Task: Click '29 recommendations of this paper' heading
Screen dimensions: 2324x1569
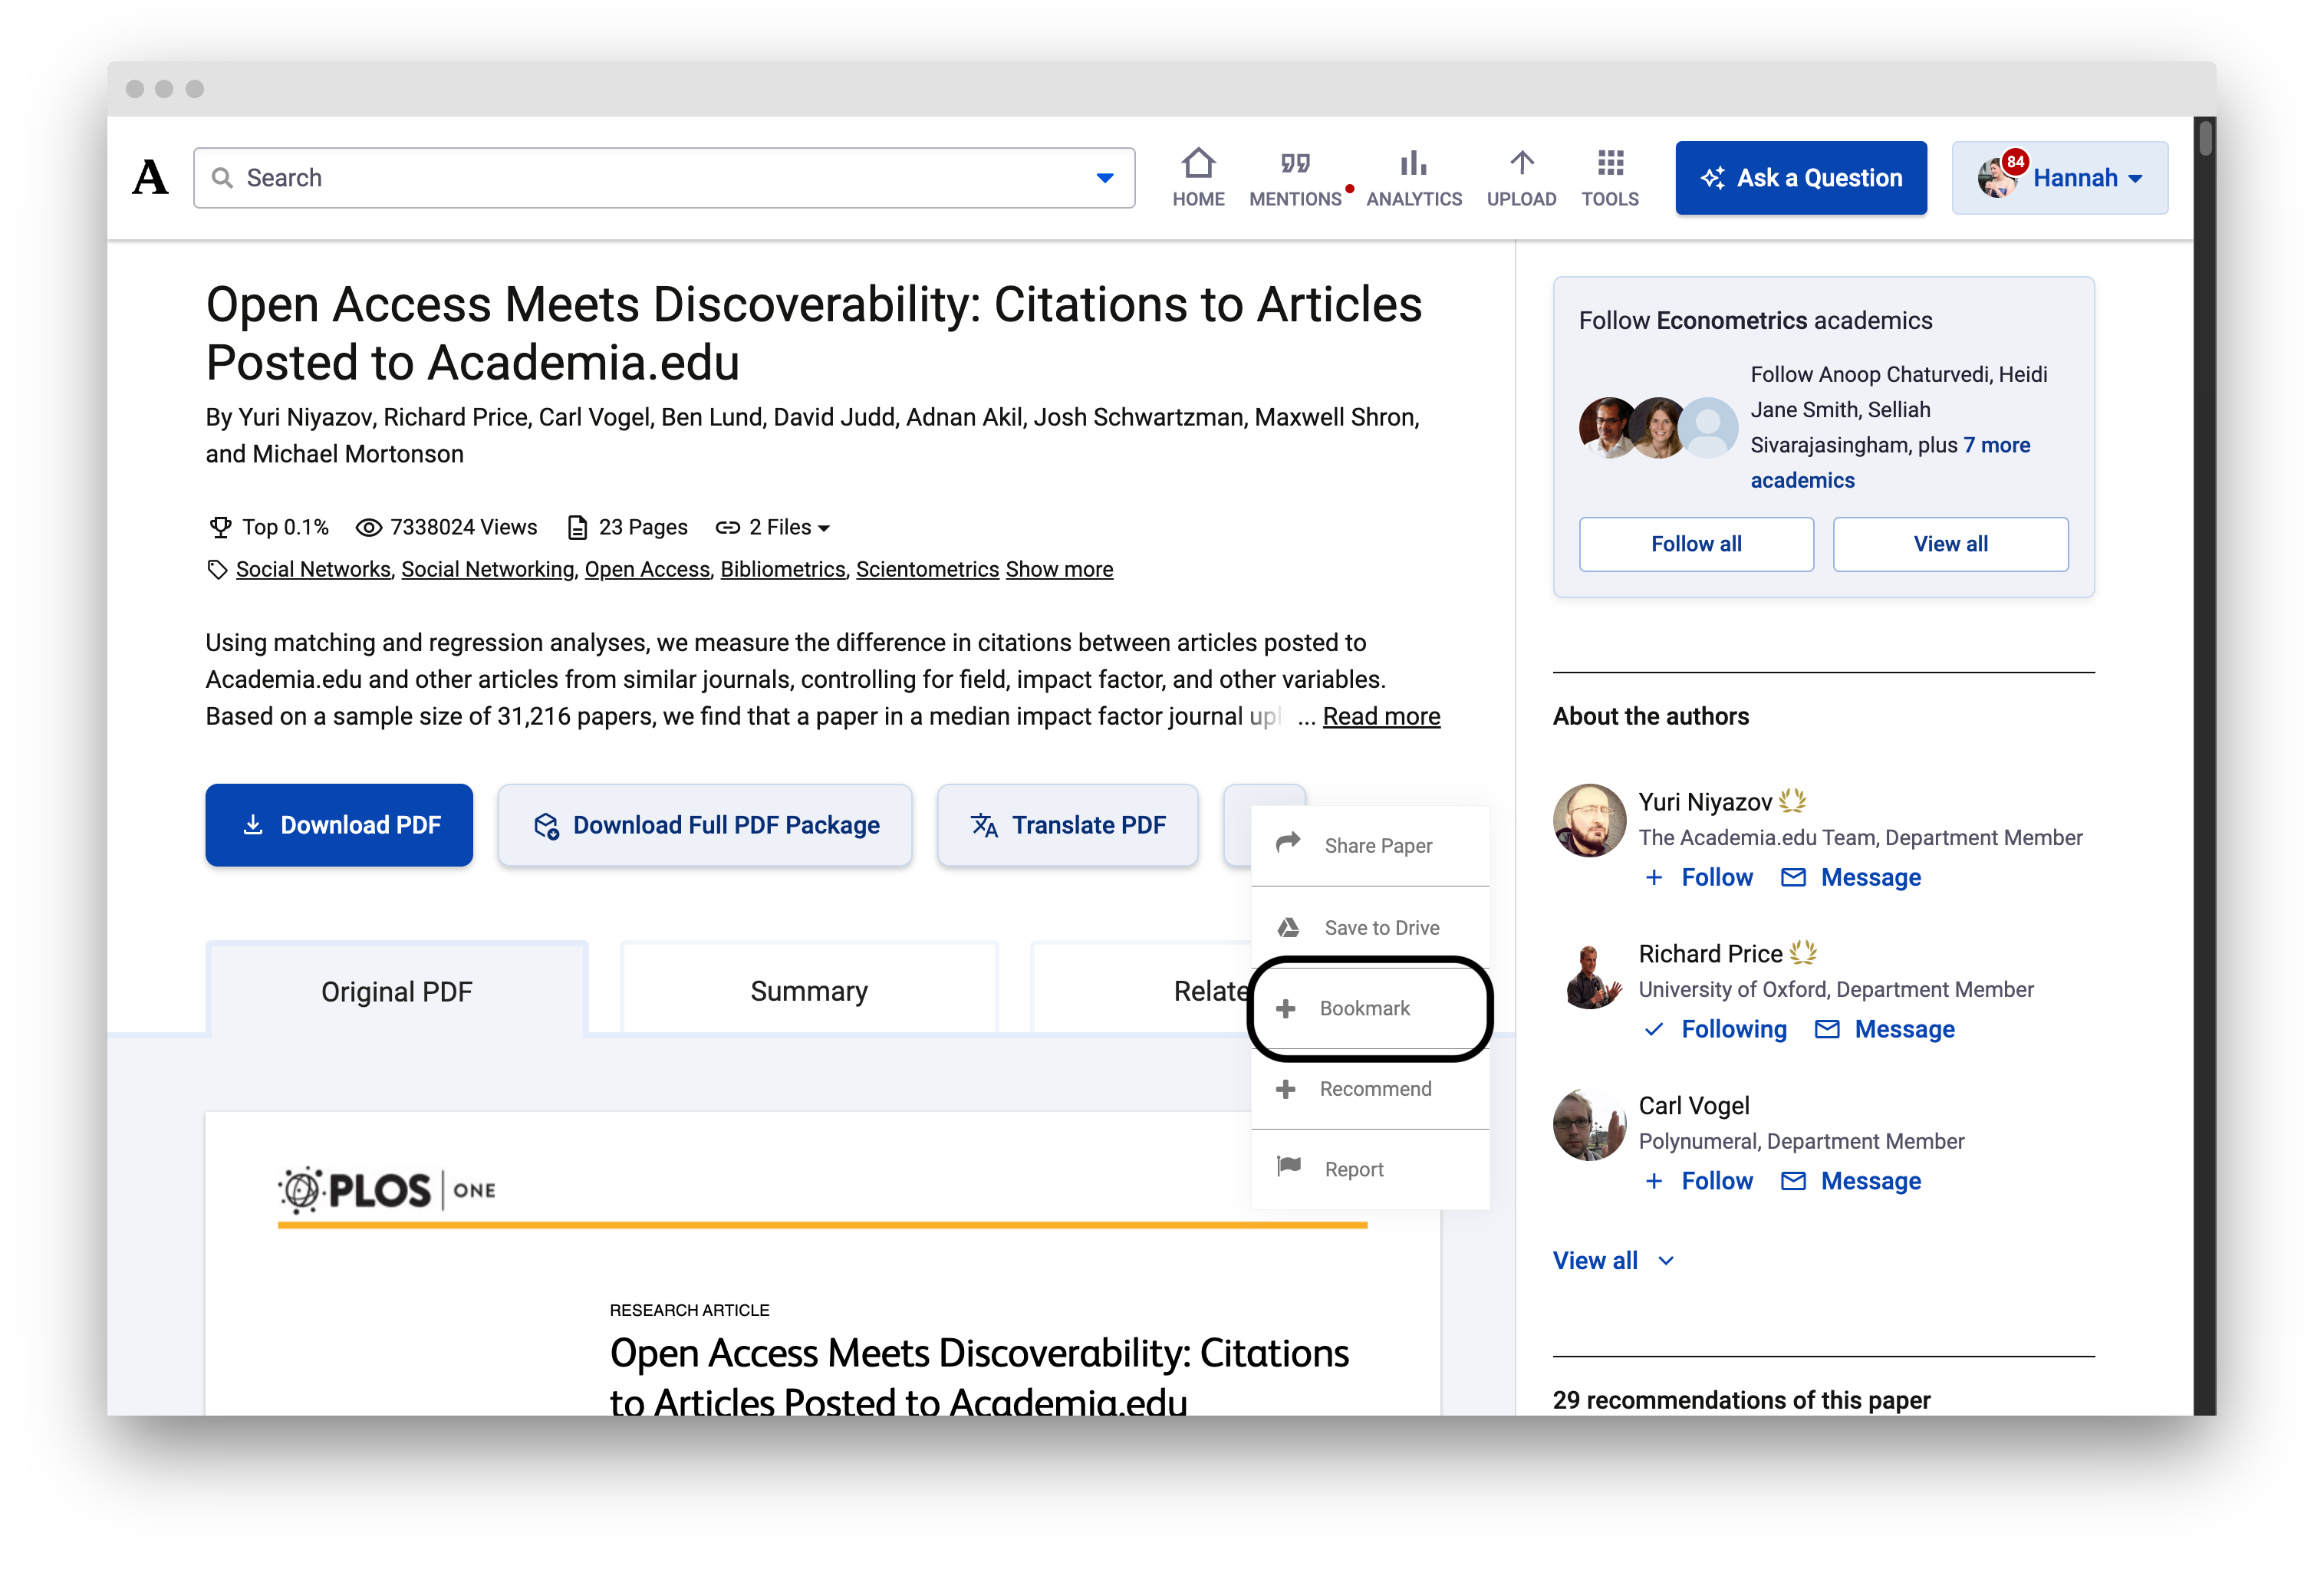Action: (1741, 1400)
